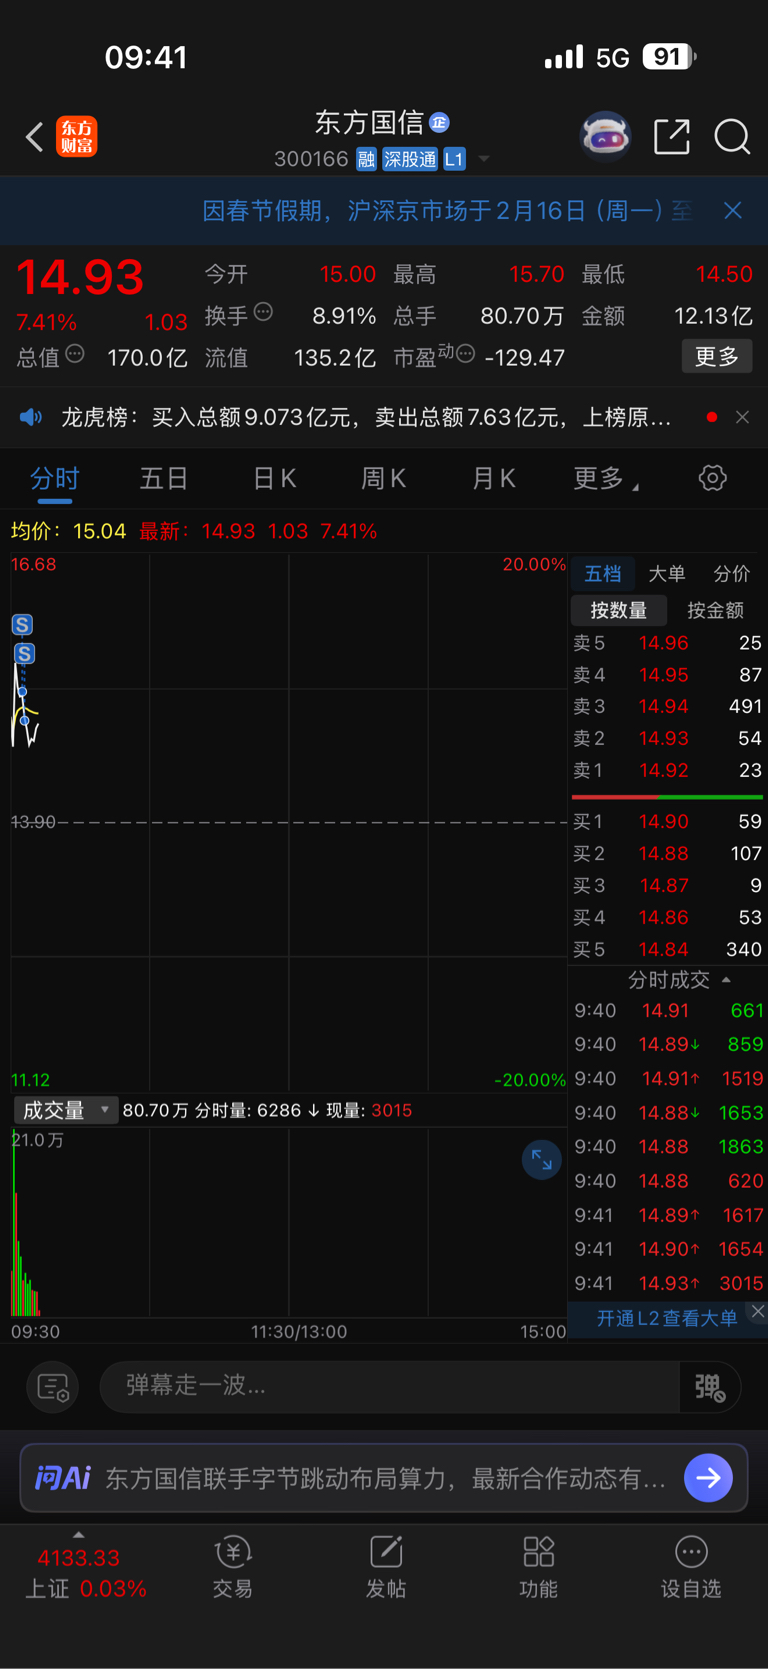Tap the 市盈 info circle icon
Image resolution: width=768 pixels, height=1669 pixels.
(465, 353)
